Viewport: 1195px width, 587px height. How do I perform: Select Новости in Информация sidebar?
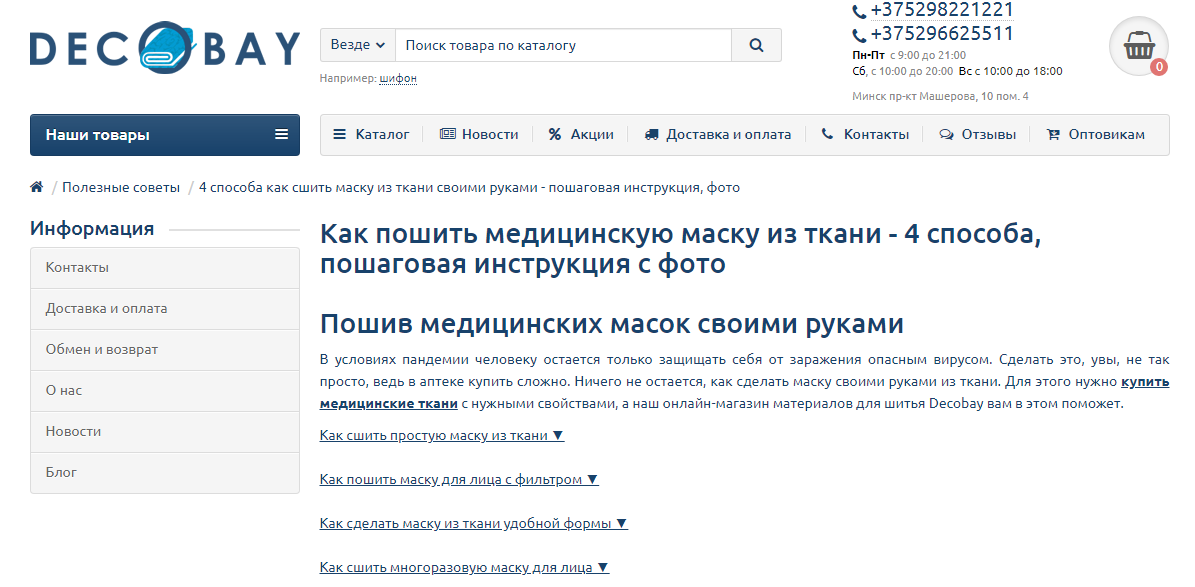coord(165,431)
